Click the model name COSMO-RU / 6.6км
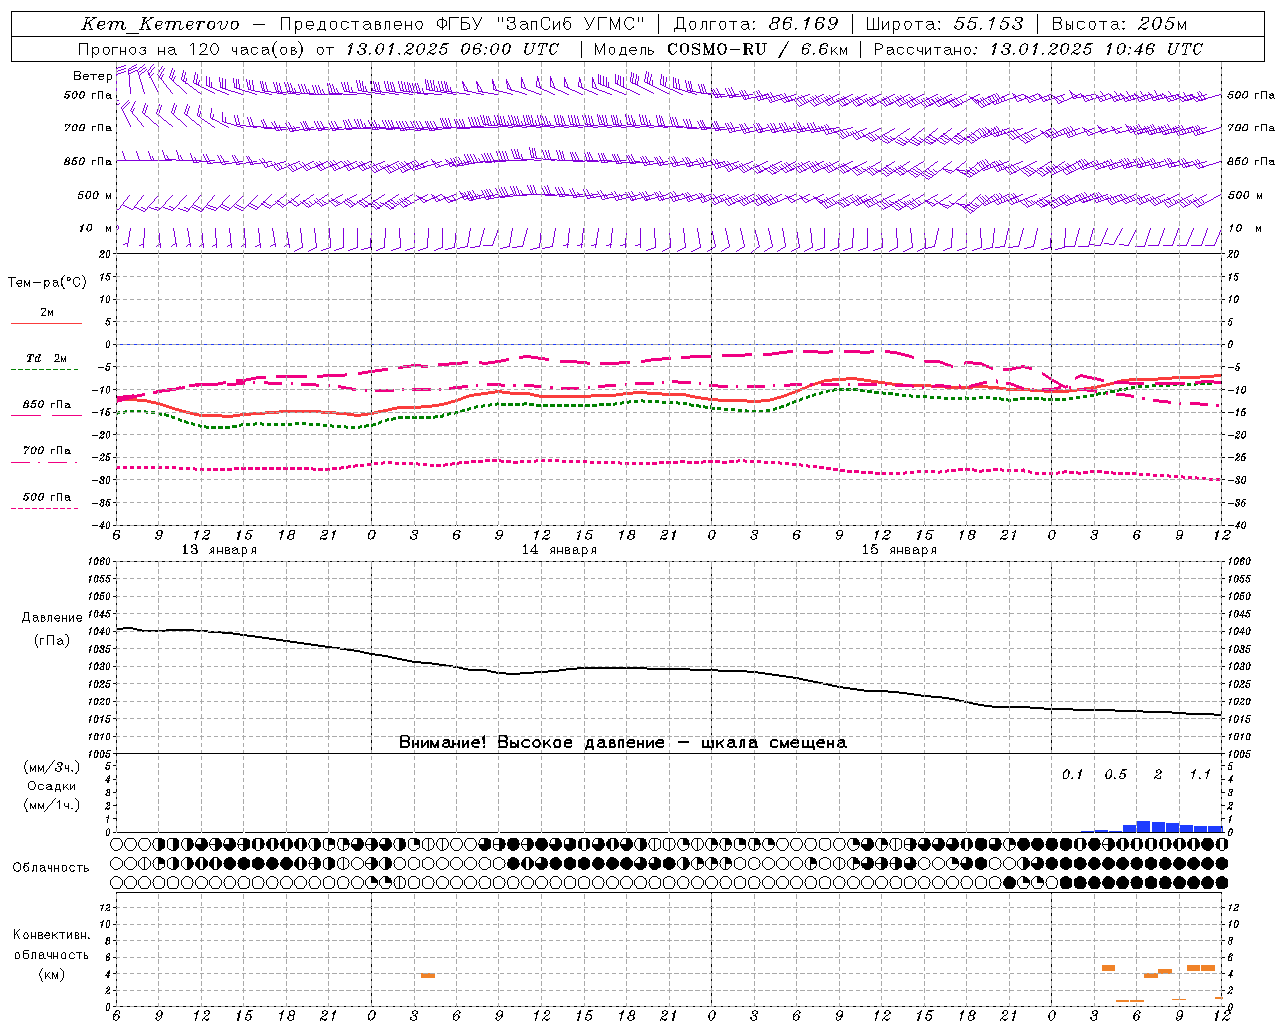Image resolution: width=1280 pixels, height=1024 pixels. (758, 49)
